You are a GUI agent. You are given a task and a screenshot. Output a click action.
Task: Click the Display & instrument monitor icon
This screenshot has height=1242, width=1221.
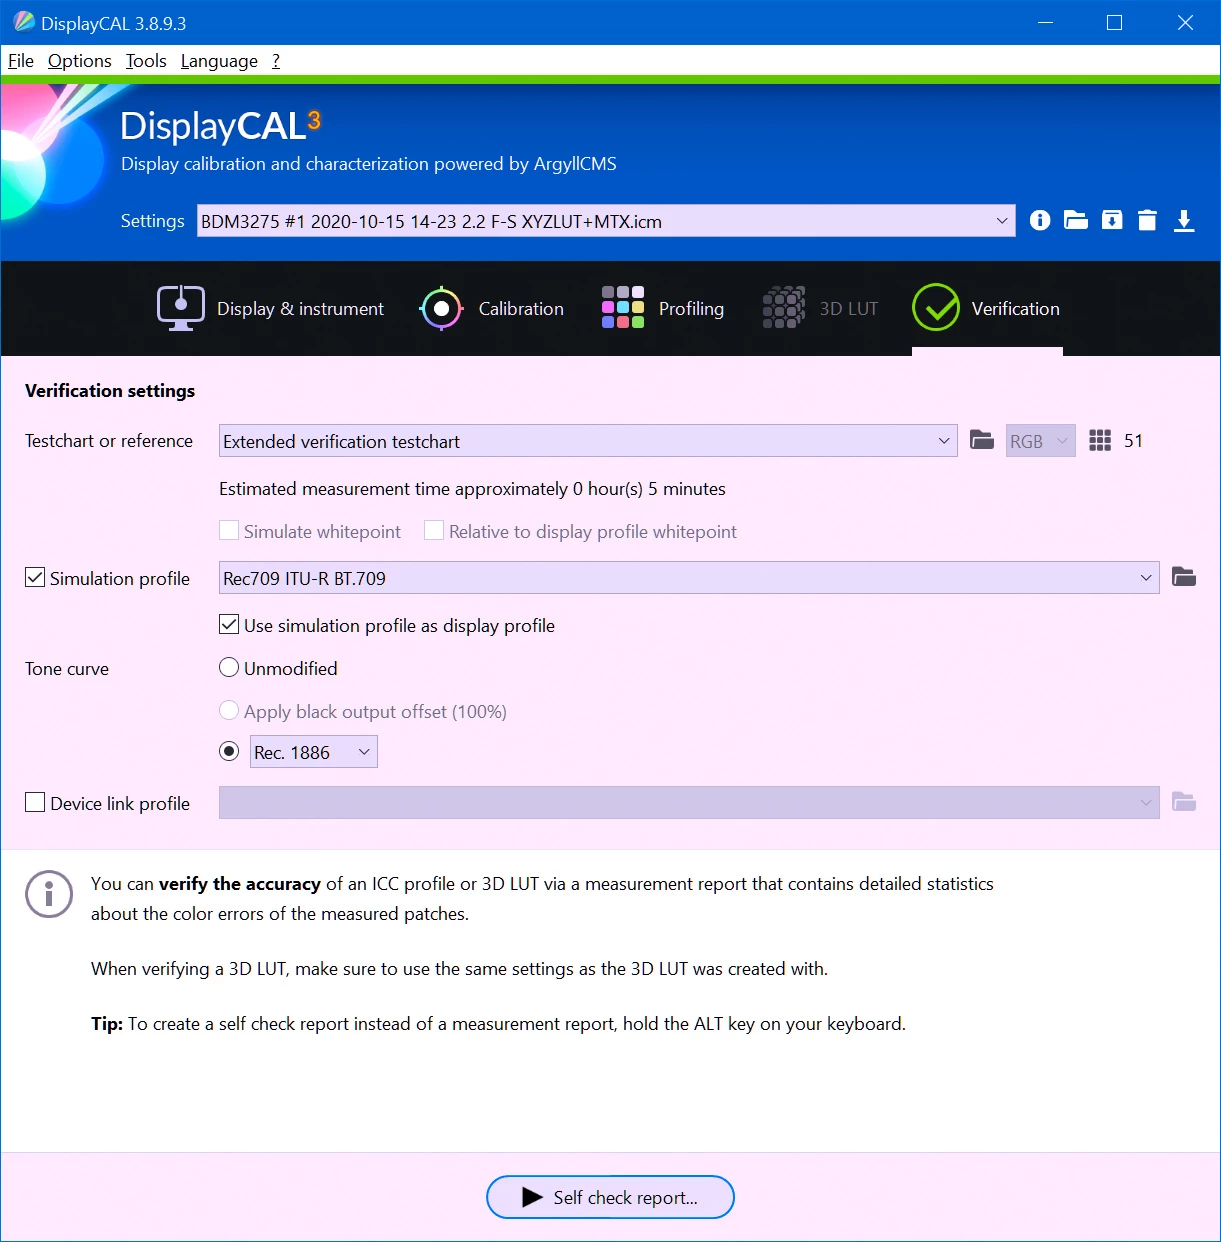pos(181,308)
